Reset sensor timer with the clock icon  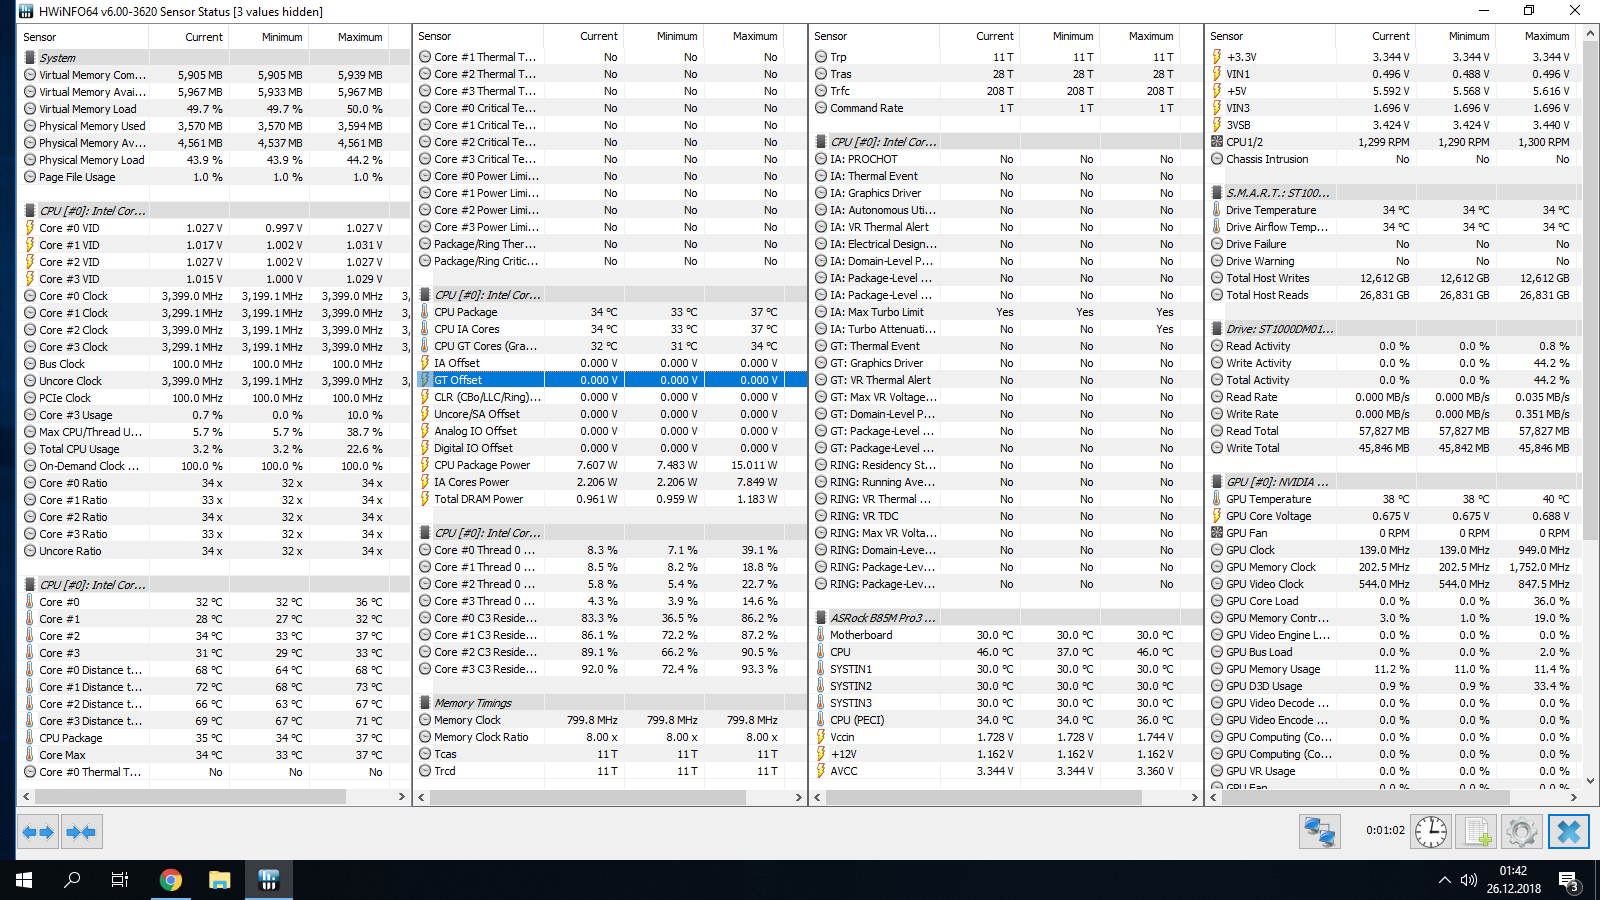1431,832
